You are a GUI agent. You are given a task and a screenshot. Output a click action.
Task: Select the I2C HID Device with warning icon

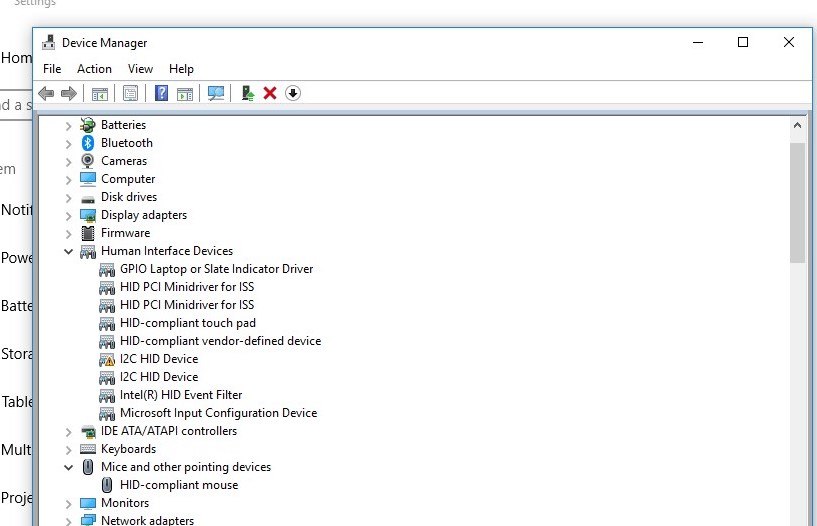click(x=158, y=359)
